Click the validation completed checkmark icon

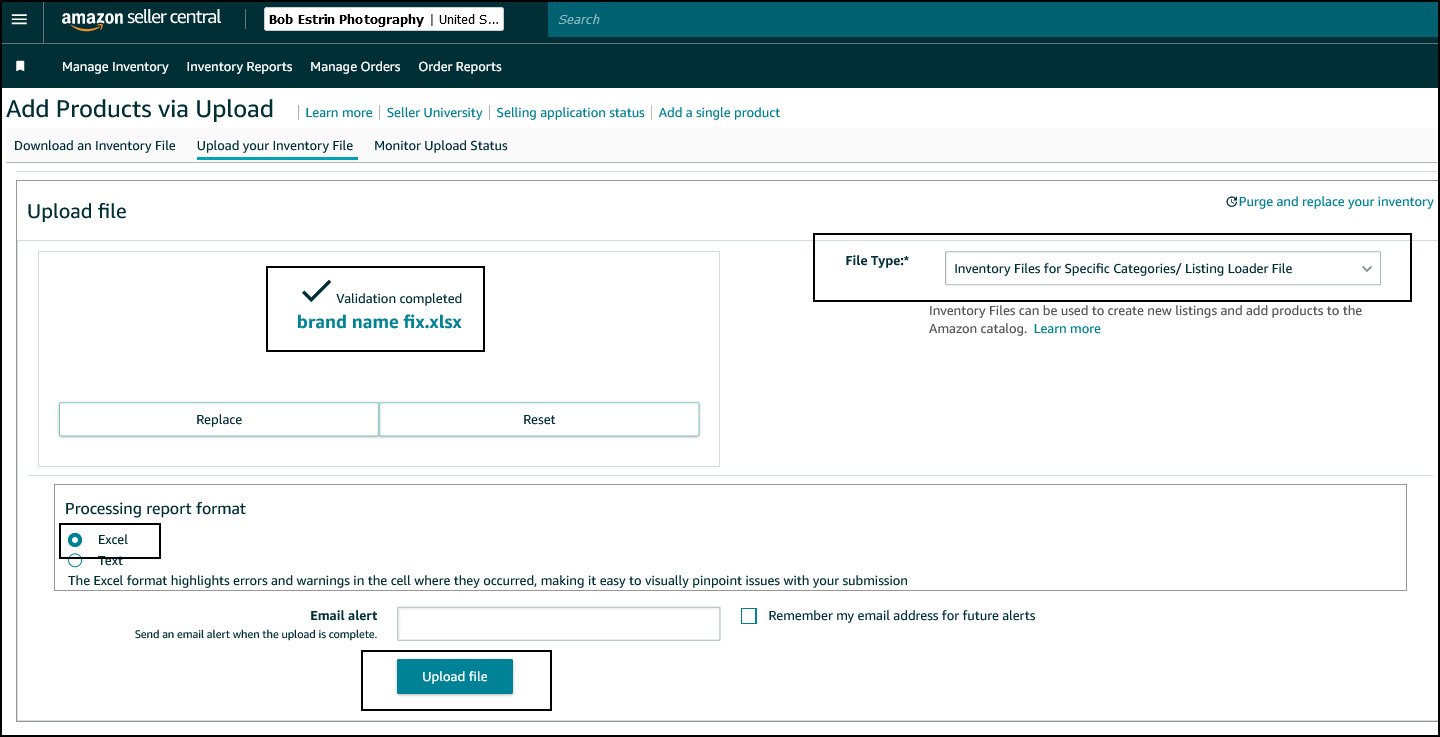pos(316,292)
